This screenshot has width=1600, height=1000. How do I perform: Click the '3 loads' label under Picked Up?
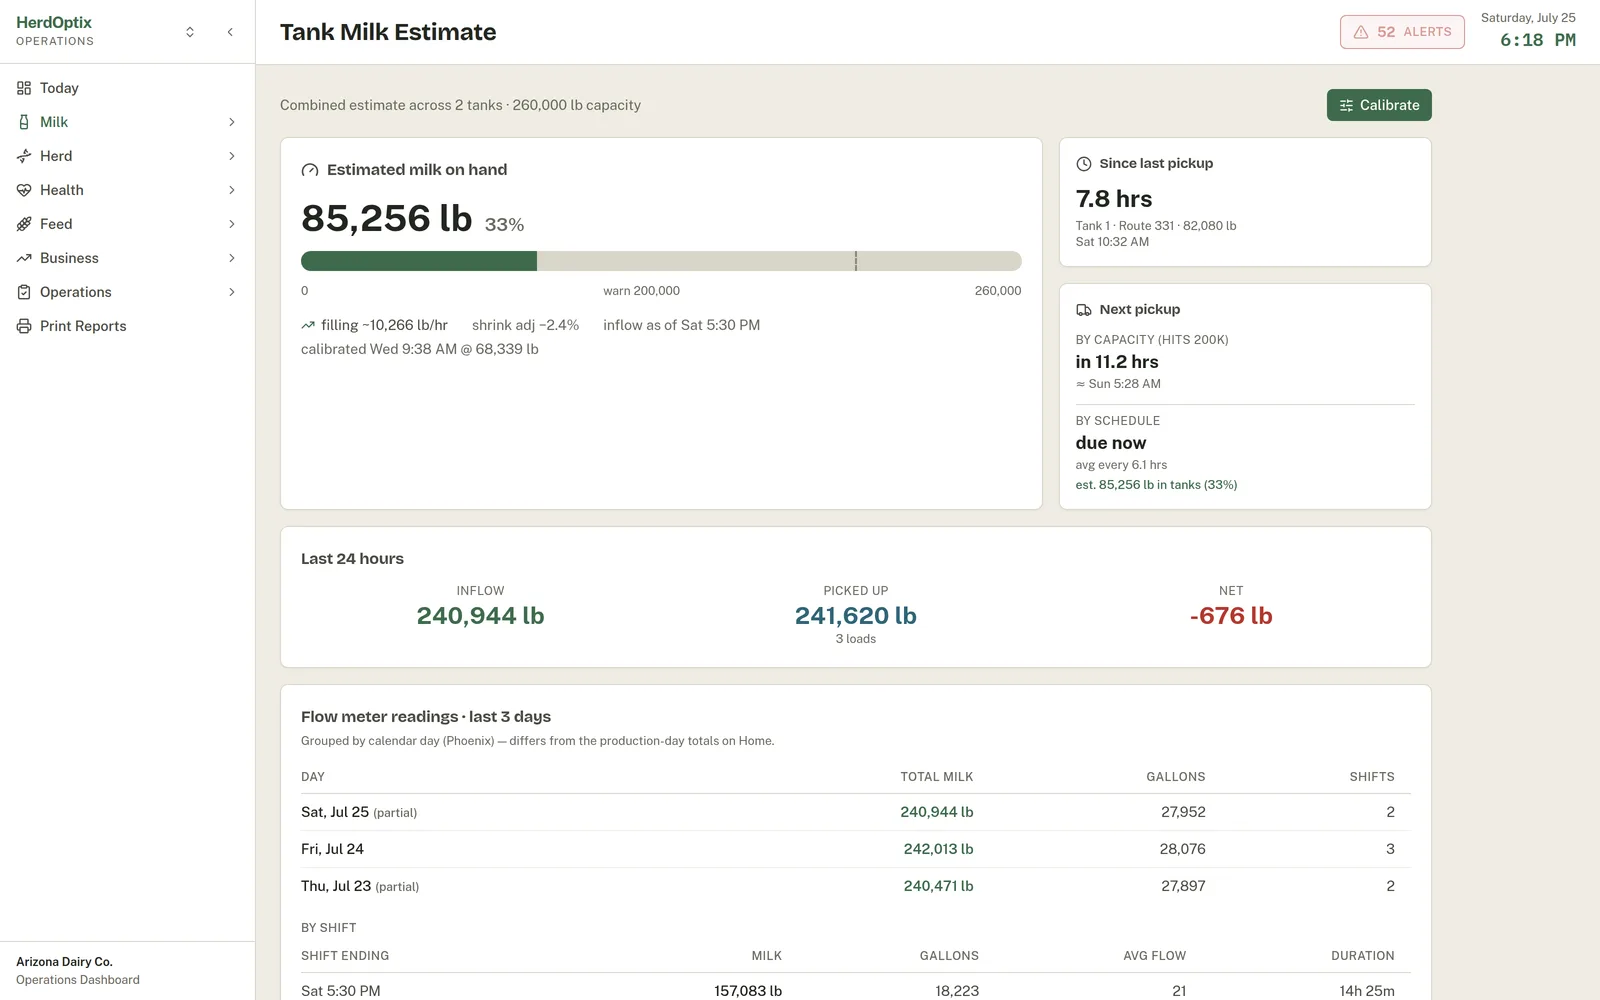click(x=856, y=639)
